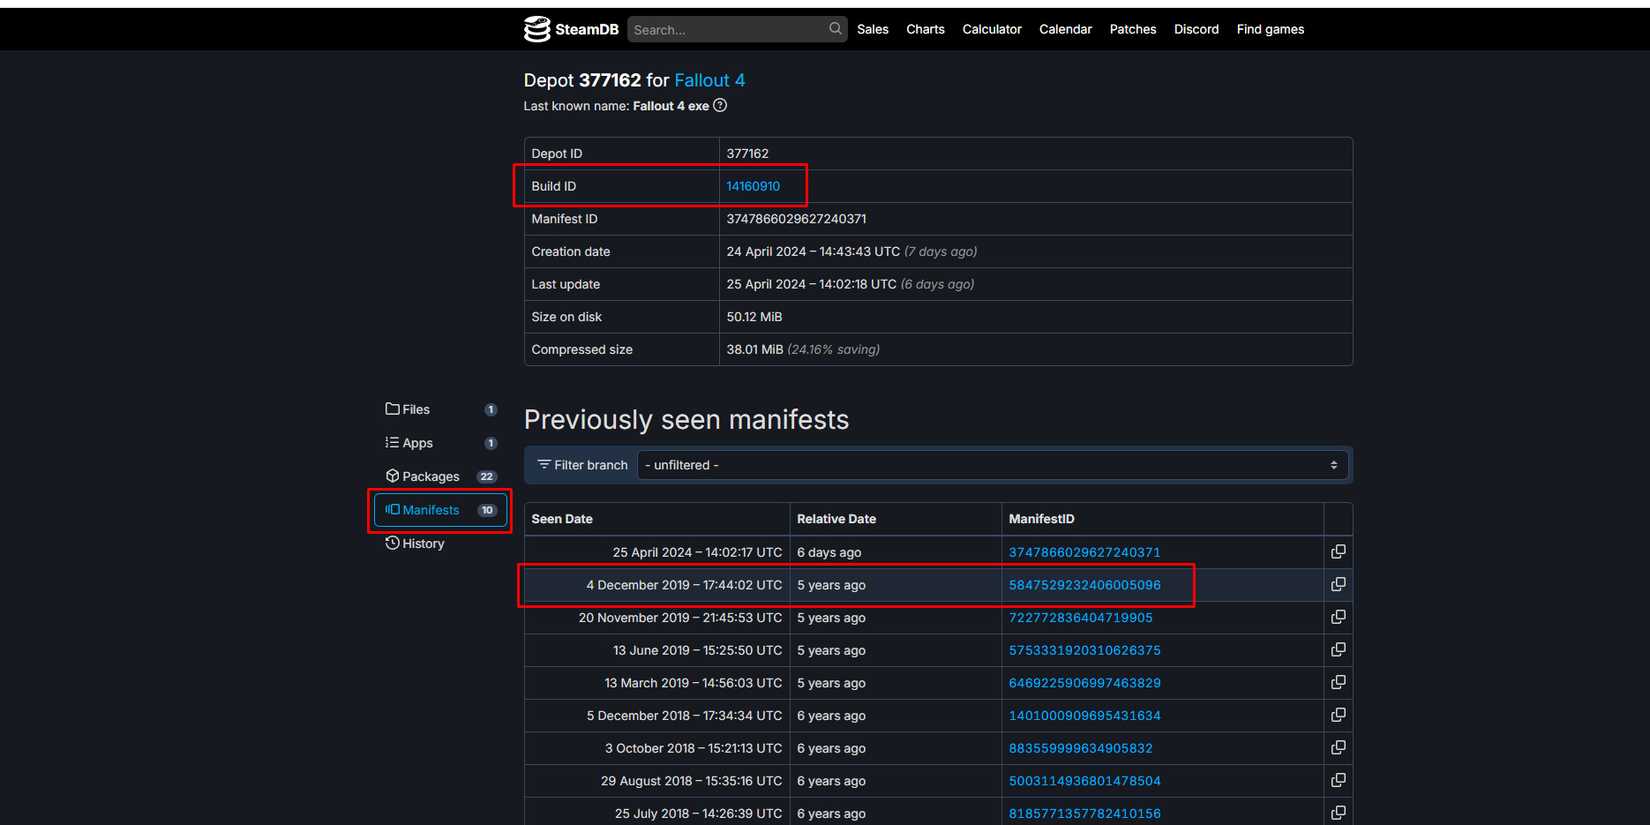The height and width of the screenshot is (825, 1650).
Task: Open the Fallout 4 app link
Action: coord(710,80)
